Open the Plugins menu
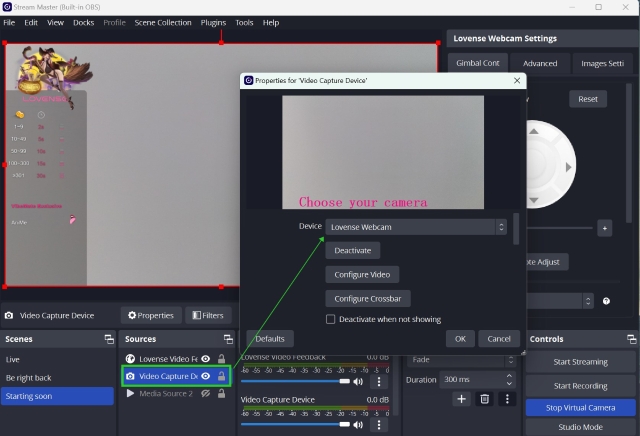The image size is (640, 436). (213, 22)
